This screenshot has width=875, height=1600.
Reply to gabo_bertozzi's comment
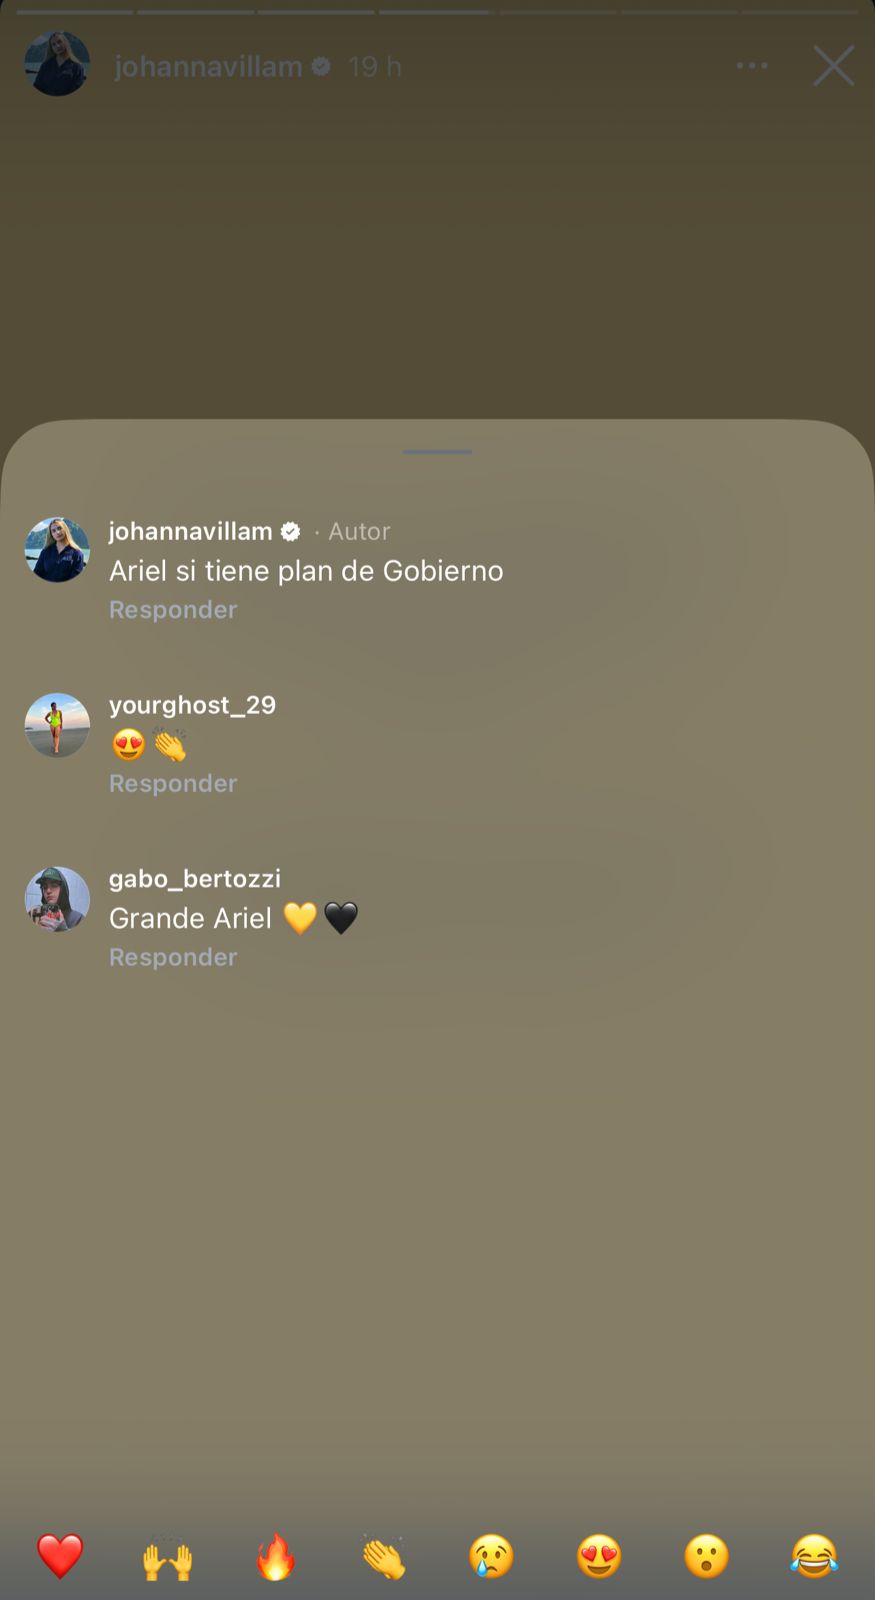pos(173,957)
